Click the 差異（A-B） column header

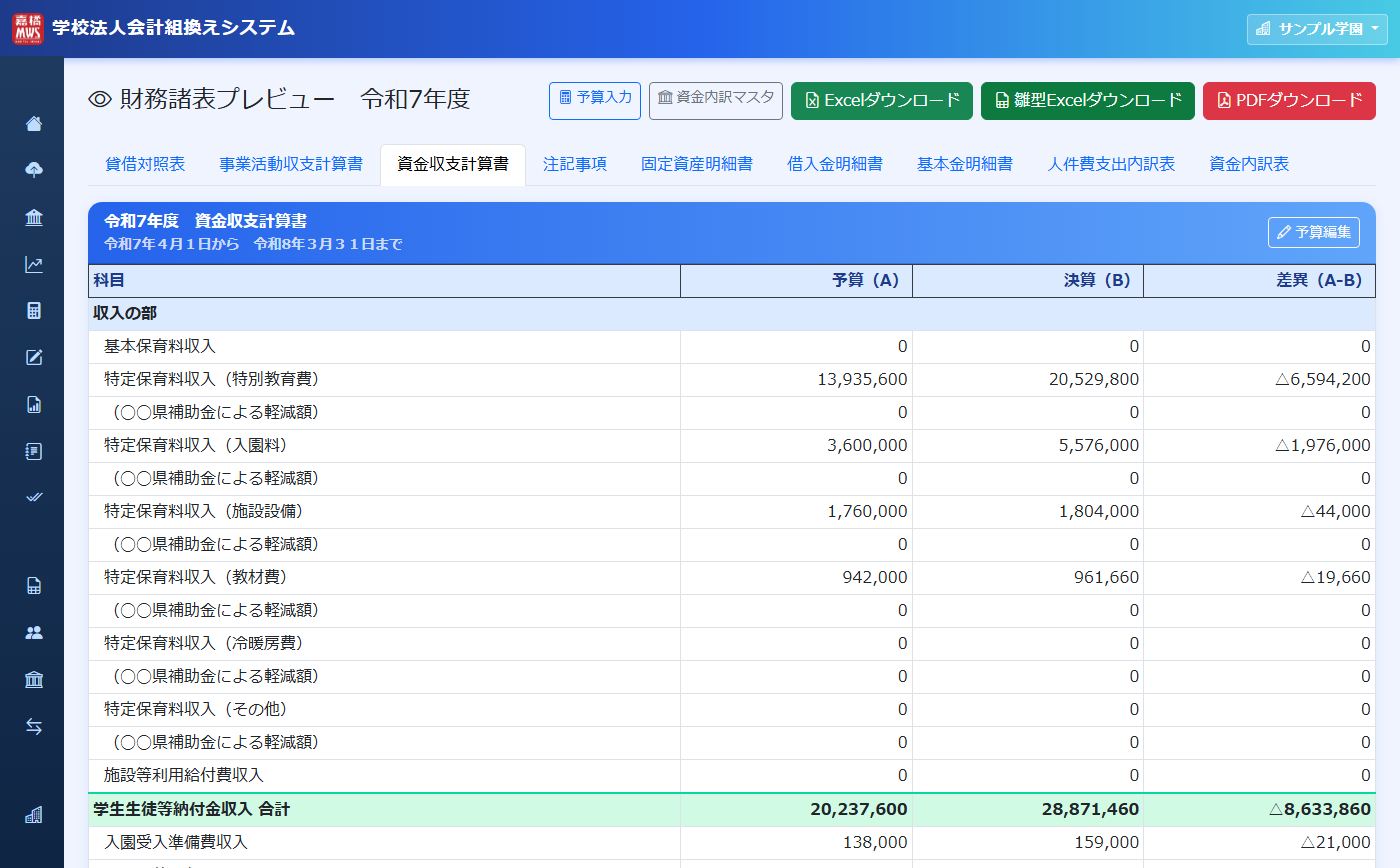(1260, 281)
